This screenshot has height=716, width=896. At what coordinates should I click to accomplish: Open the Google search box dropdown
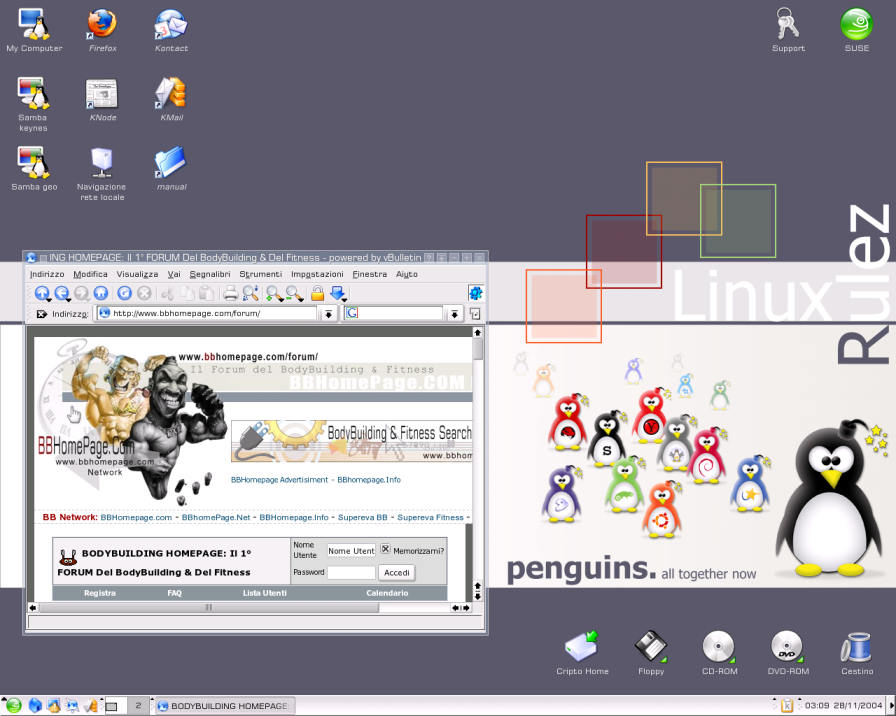click(x=454, y=314)
